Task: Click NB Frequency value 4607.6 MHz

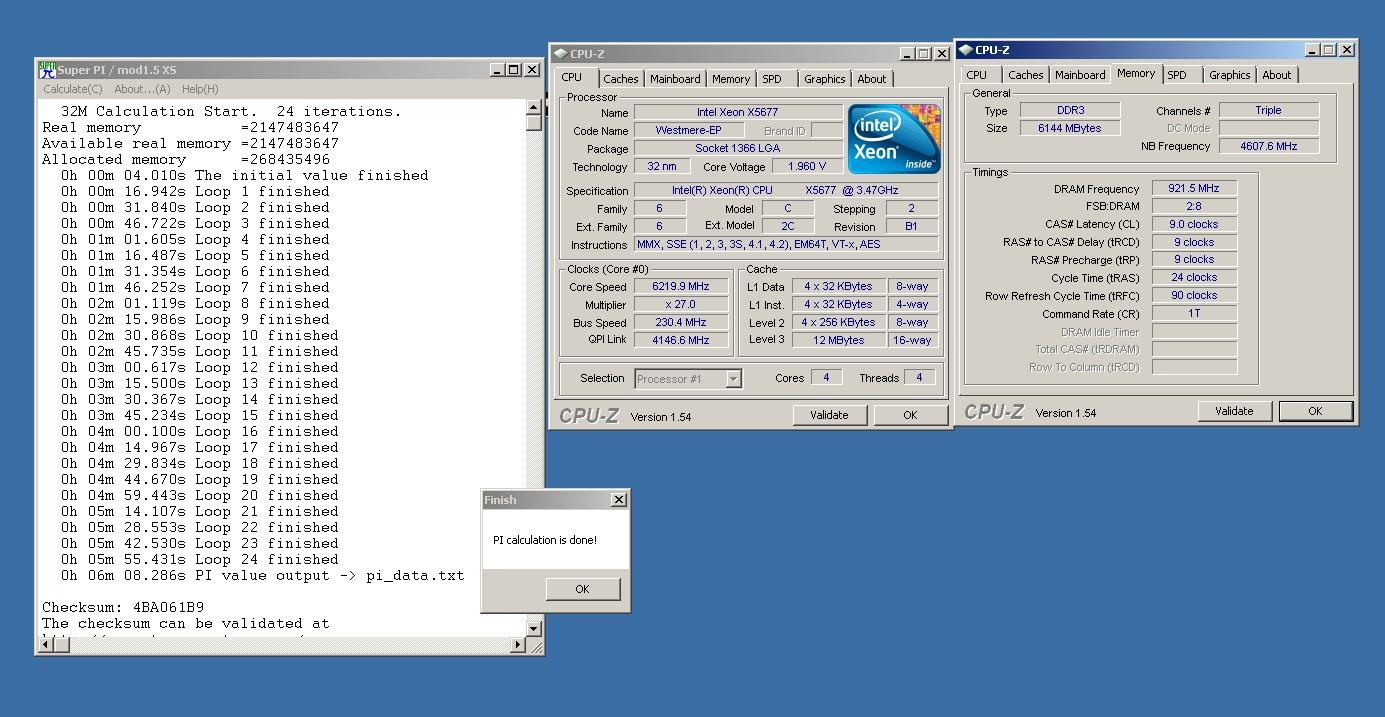Action: [x=1268, y=146]
